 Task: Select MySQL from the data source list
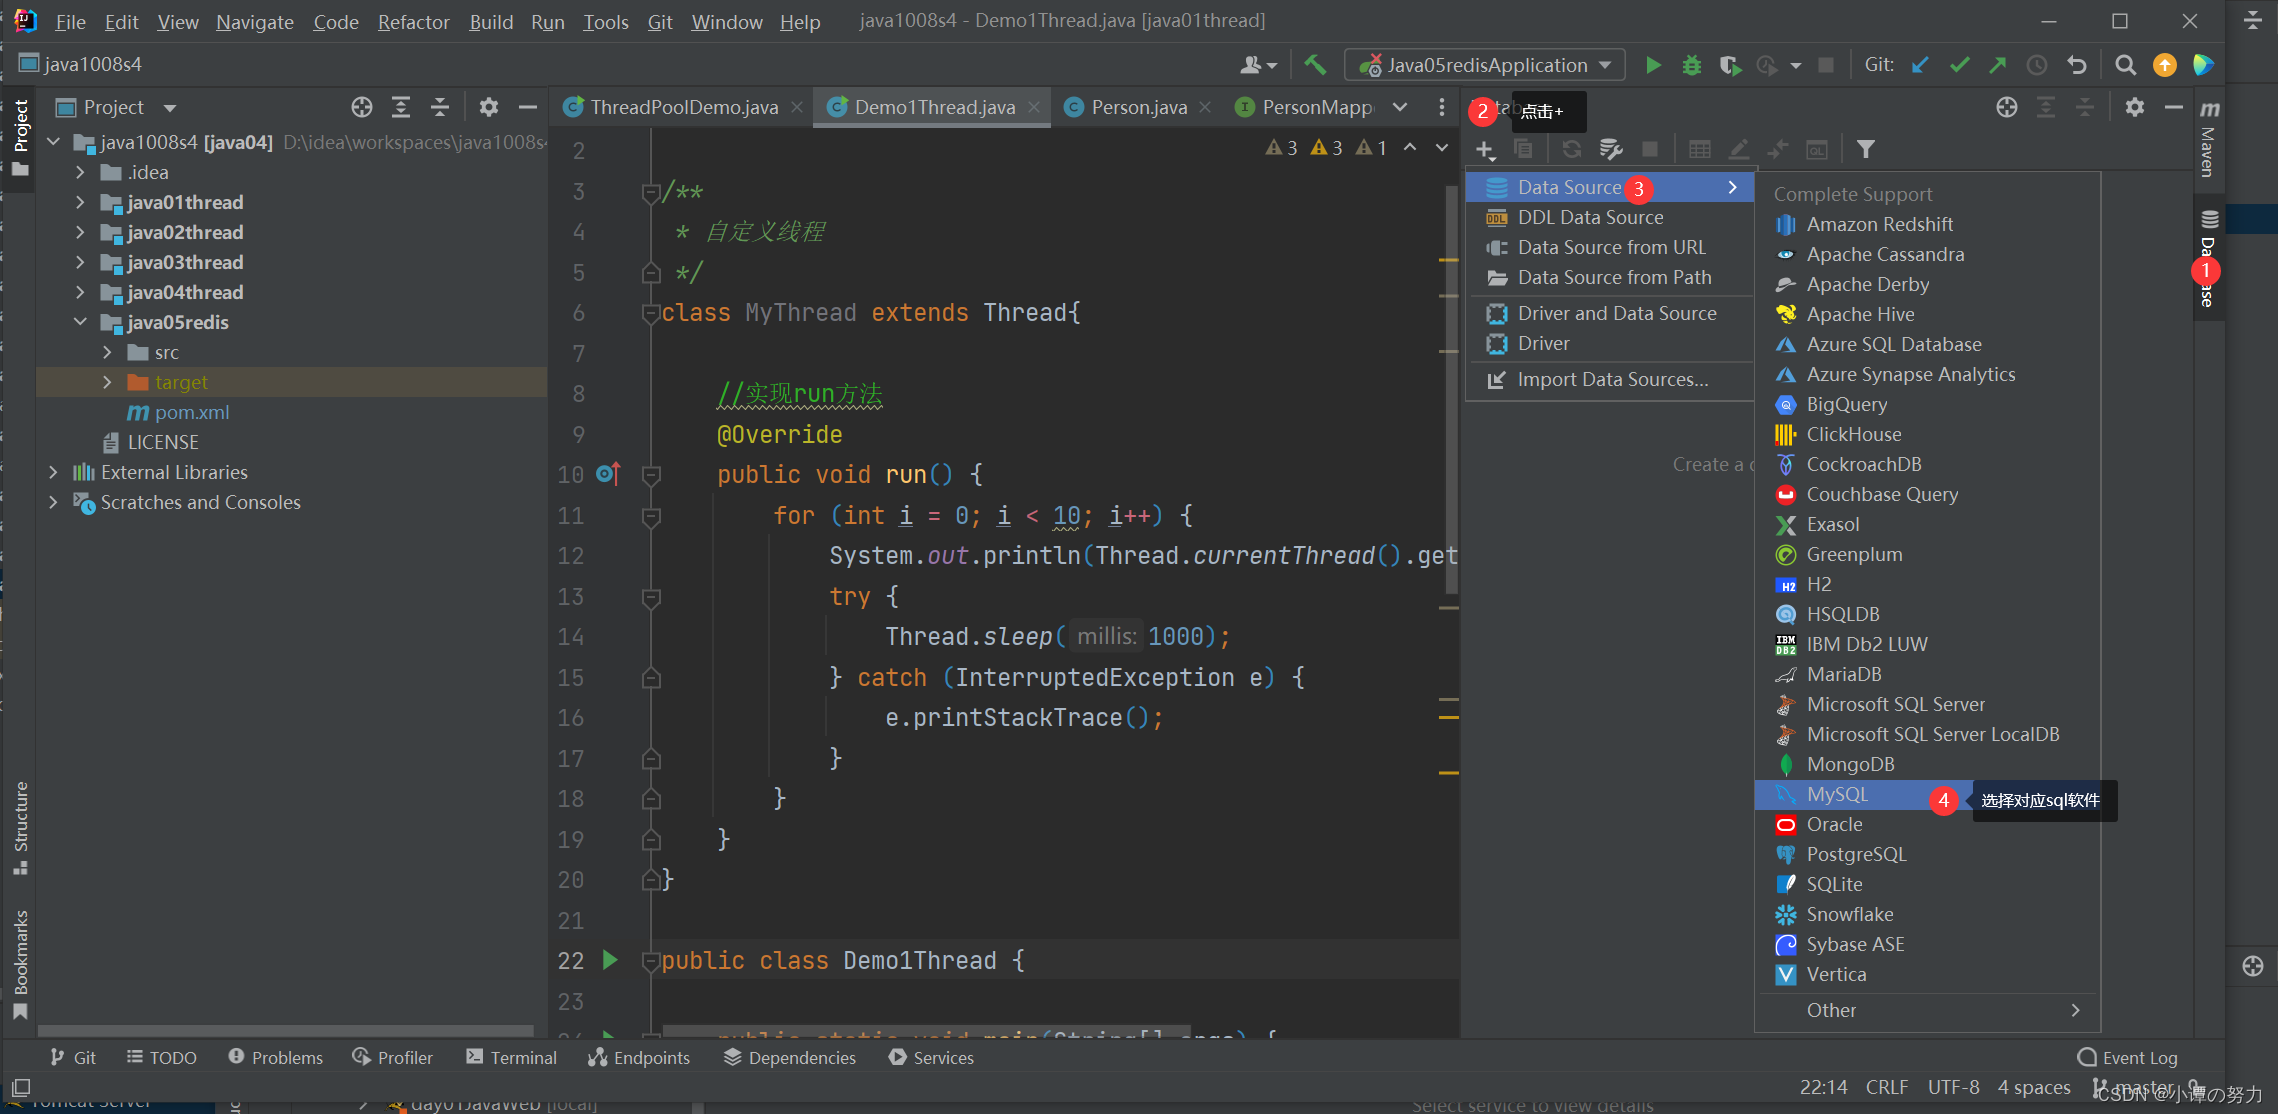coord(1835,793)
